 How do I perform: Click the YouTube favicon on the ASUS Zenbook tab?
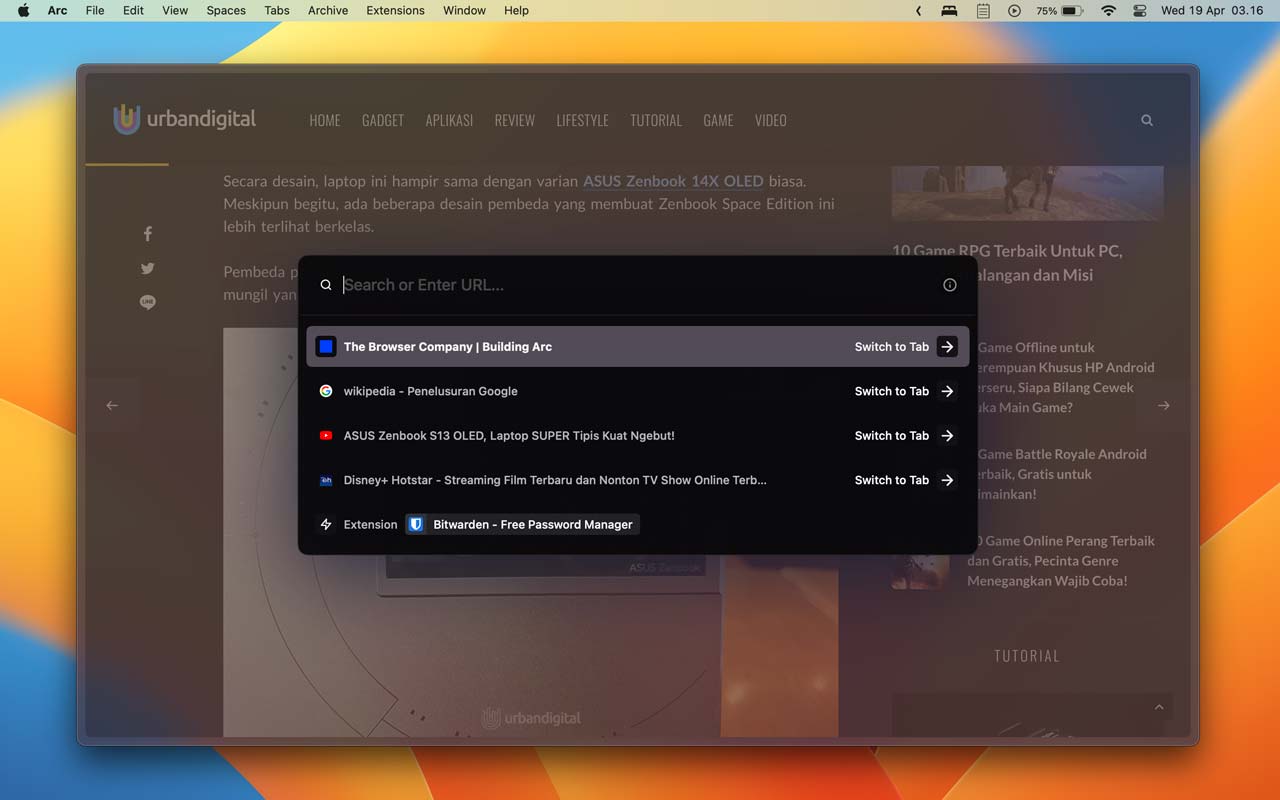[x=325, y=435]
